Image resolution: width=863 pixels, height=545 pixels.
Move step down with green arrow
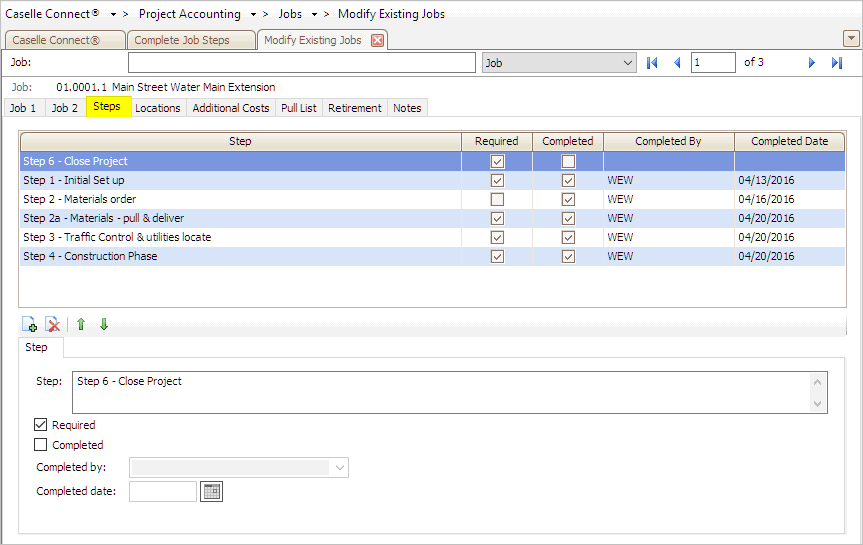coord(103,325)
